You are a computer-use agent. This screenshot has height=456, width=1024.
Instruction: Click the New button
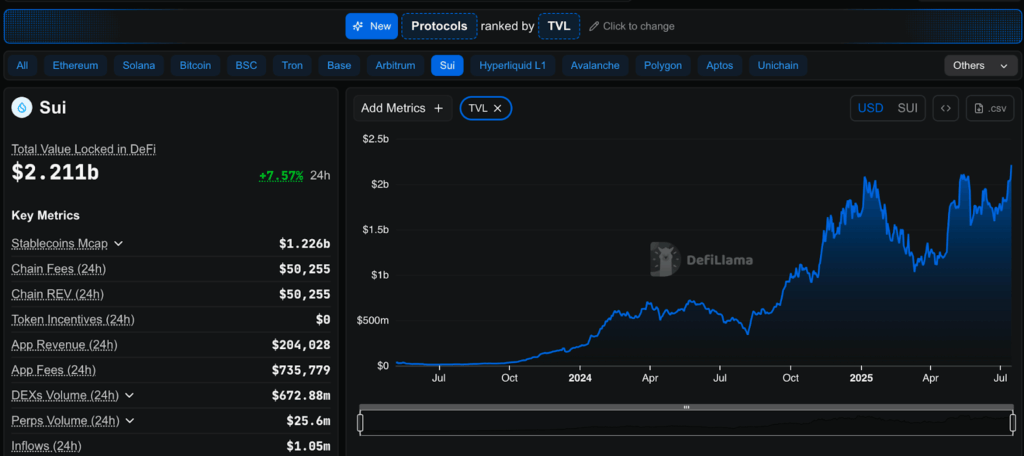[372, 26]
